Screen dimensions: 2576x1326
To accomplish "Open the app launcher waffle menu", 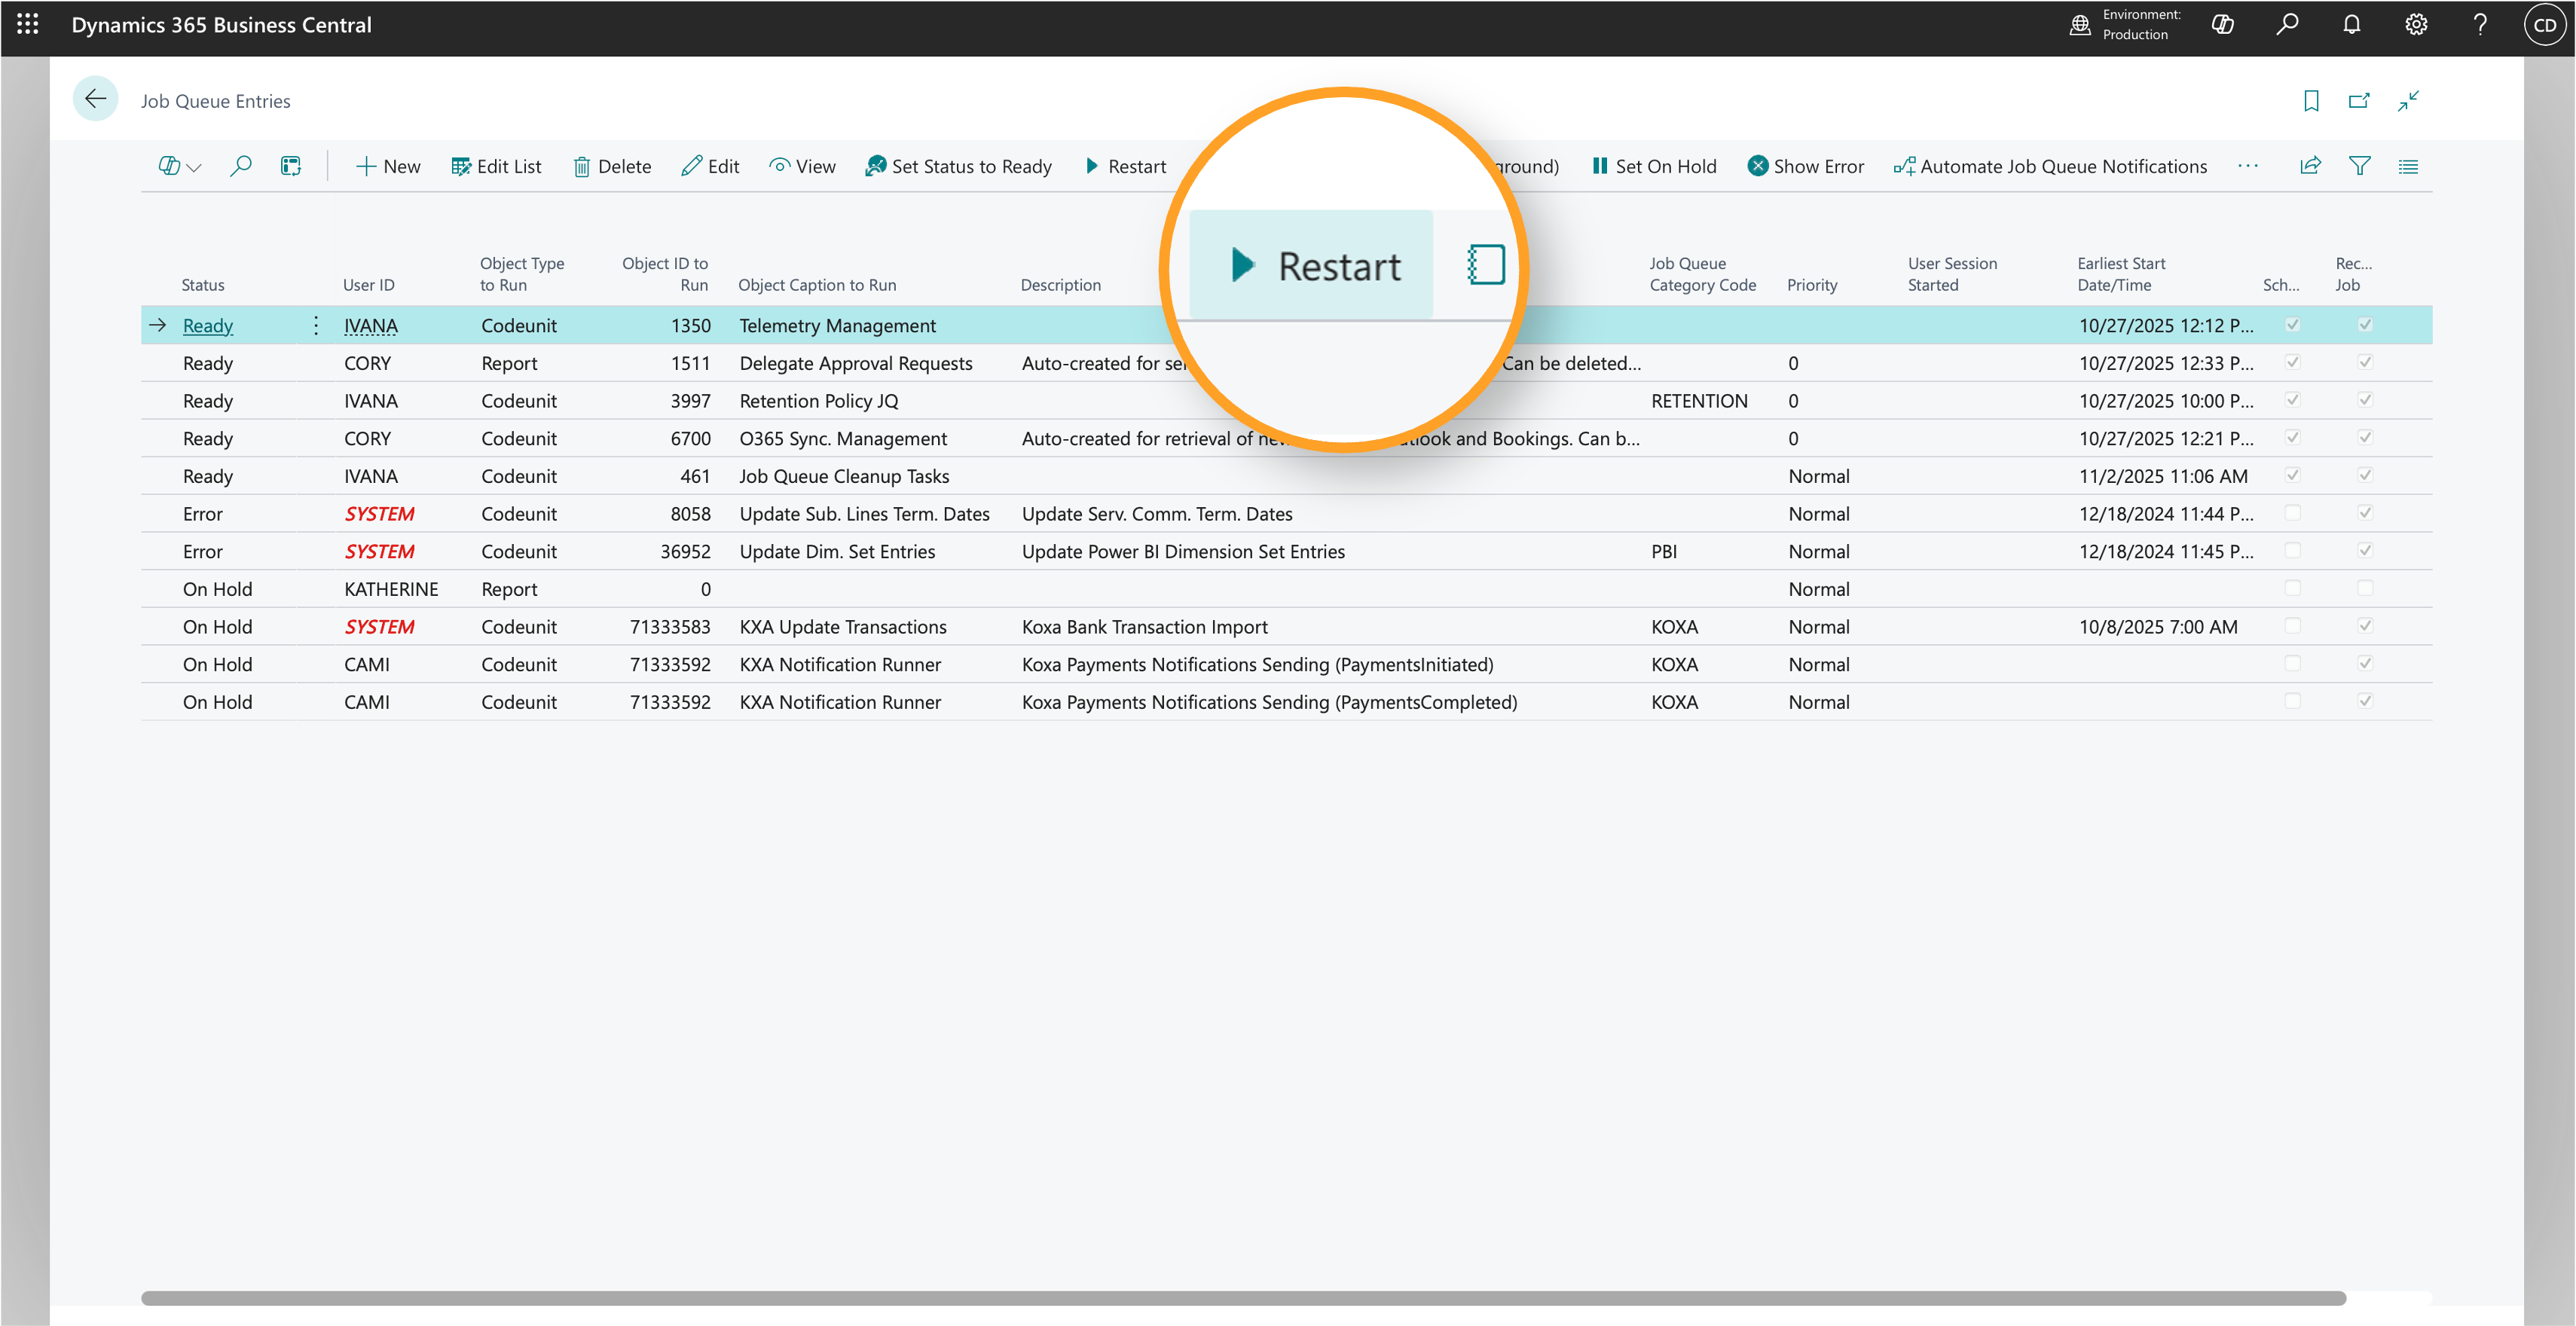I will (28, 25).
